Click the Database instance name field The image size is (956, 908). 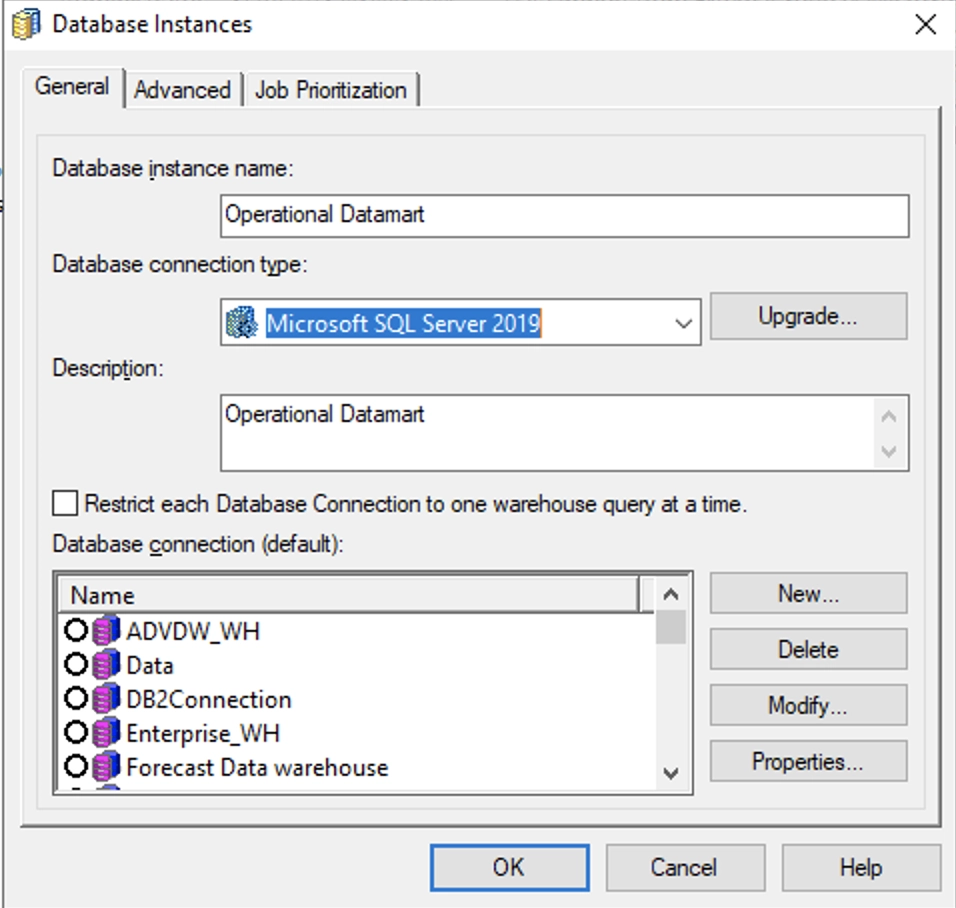[564, 215]
